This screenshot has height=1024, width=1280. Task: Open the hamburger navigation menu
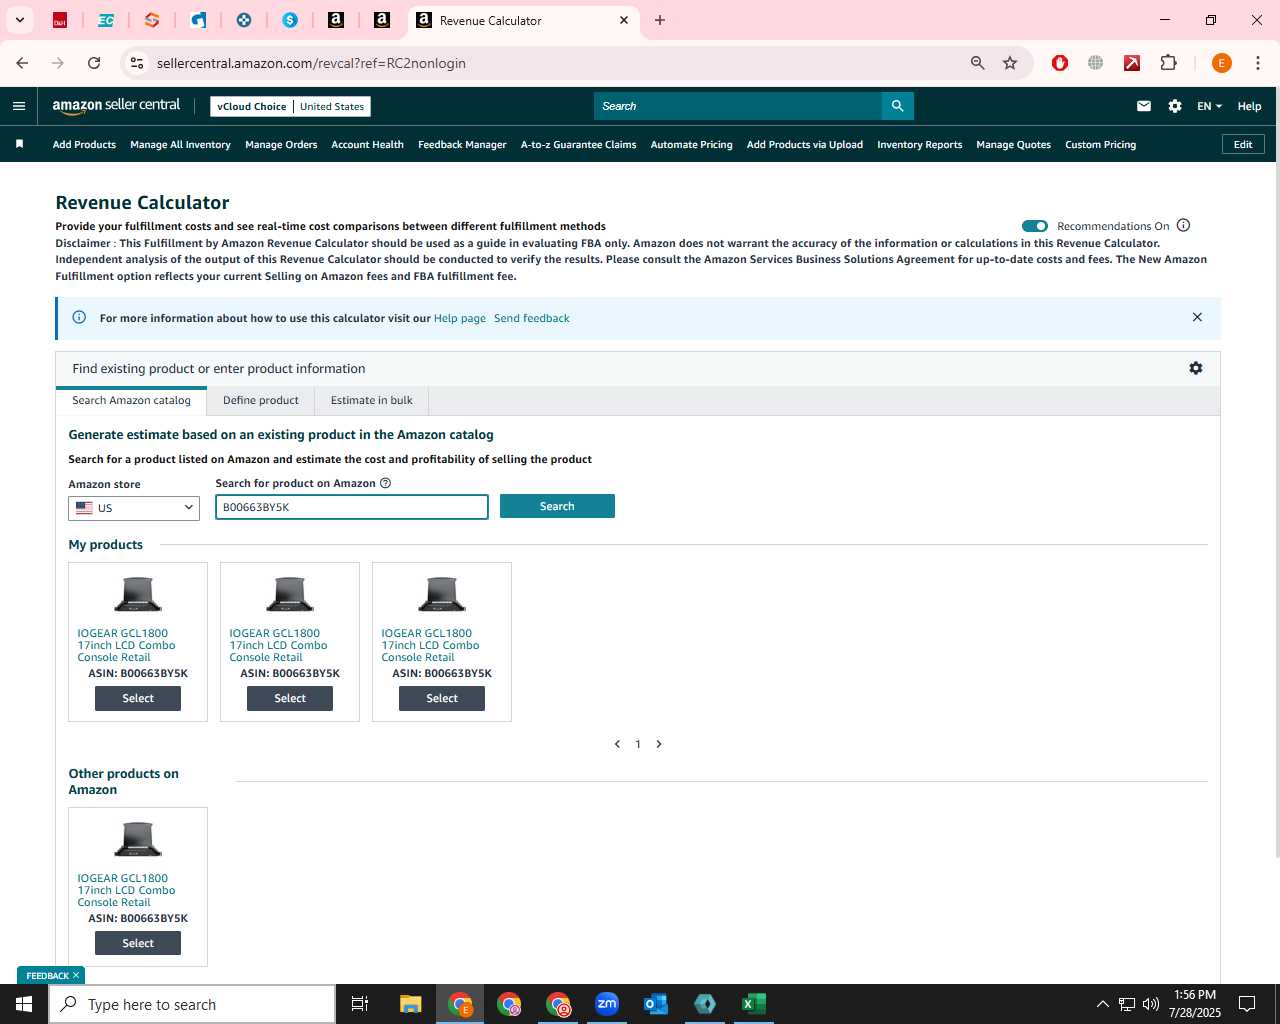click(x=19, y=106)
